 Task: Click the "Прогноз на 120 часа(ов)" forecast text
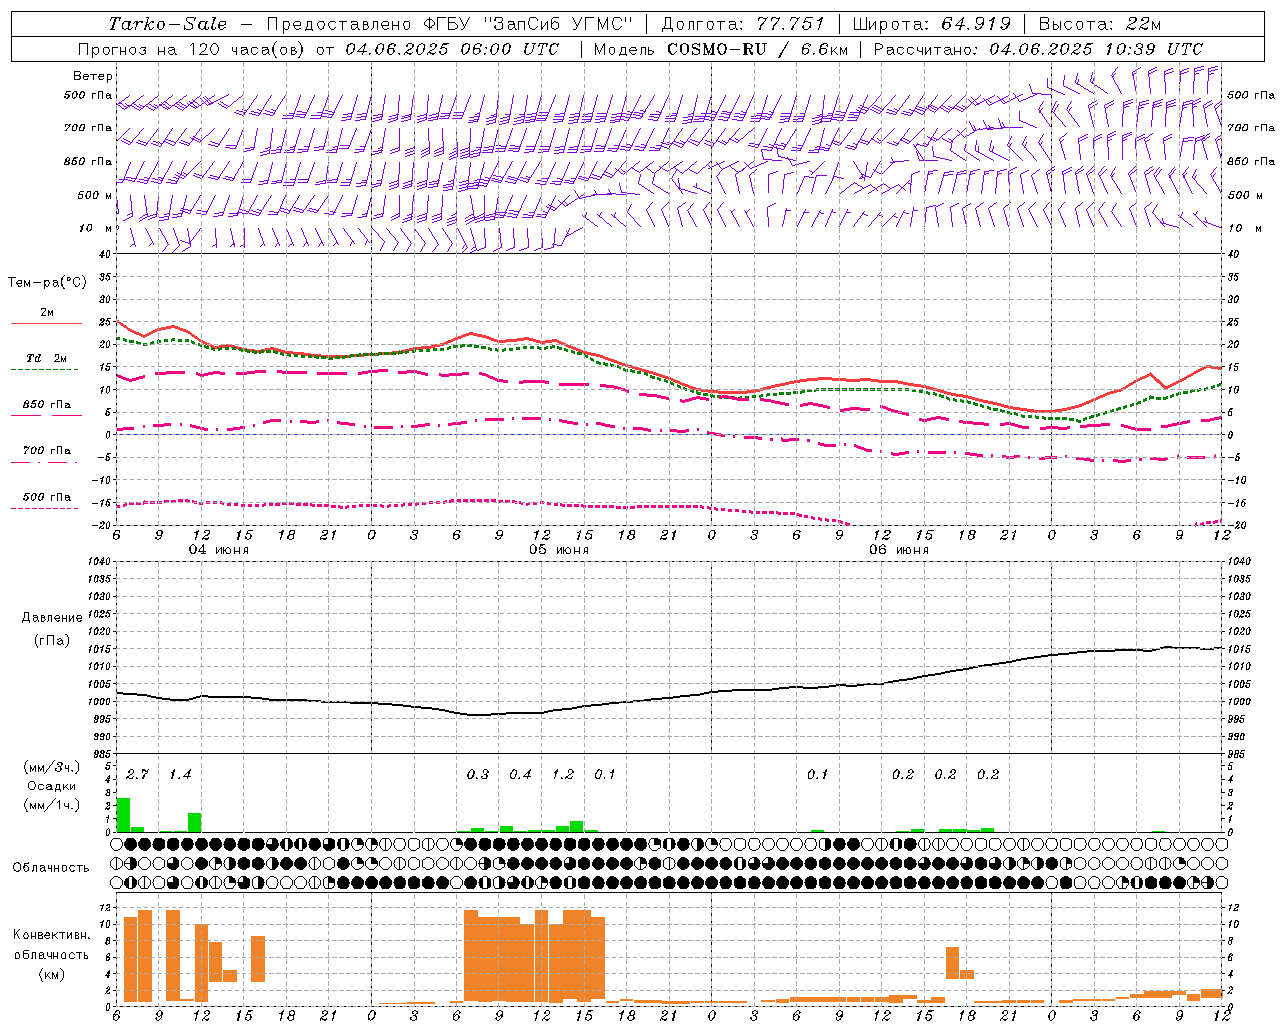click(192, 49)
